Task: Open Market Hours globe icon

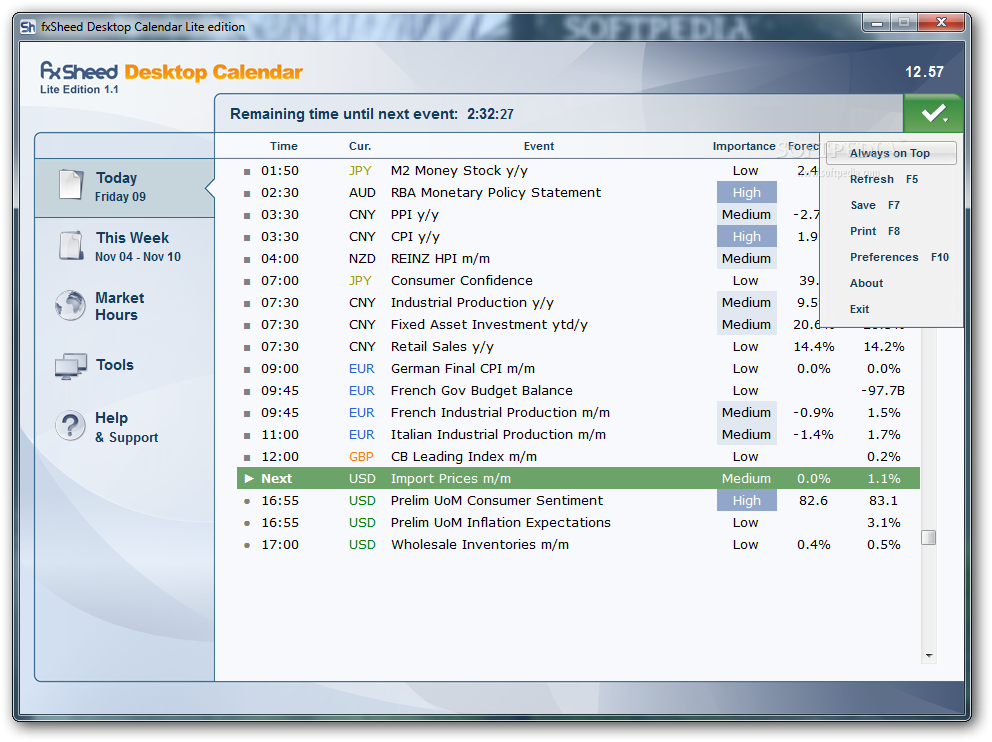Action: (70, 306)
